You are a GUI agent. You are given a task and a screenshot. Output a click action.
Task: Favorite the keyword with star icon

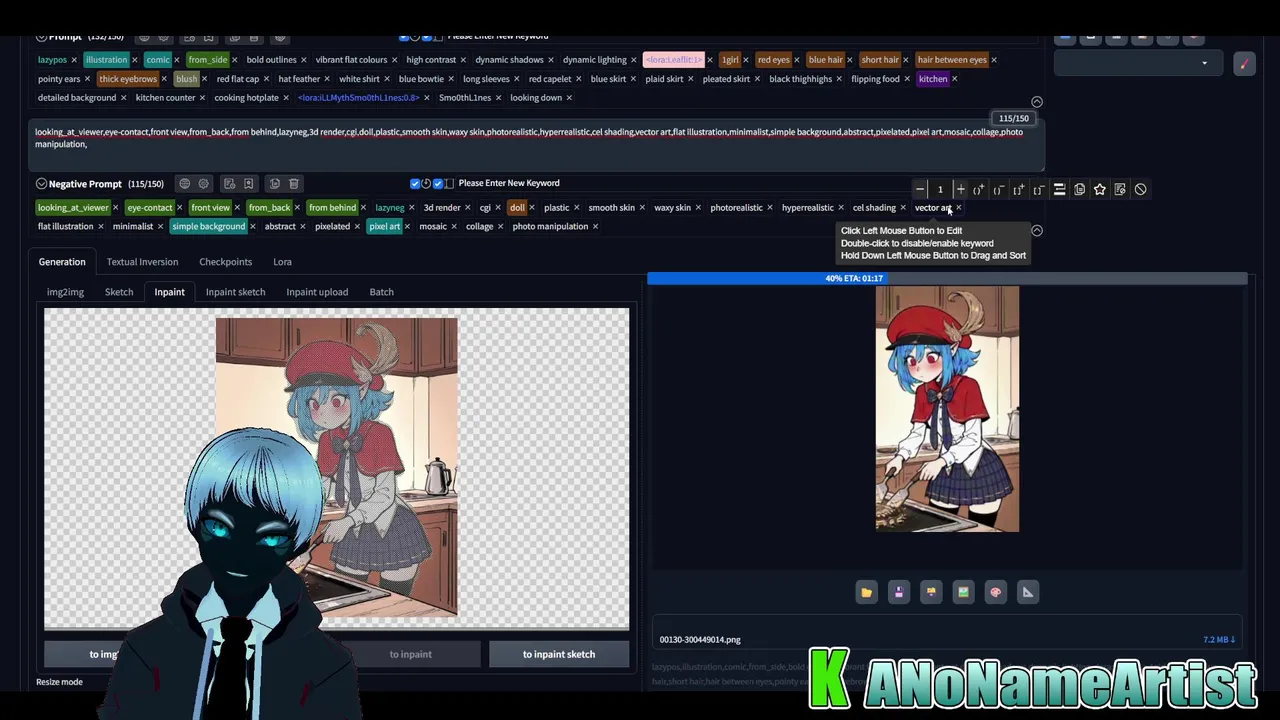click(x=1100, y=189)
